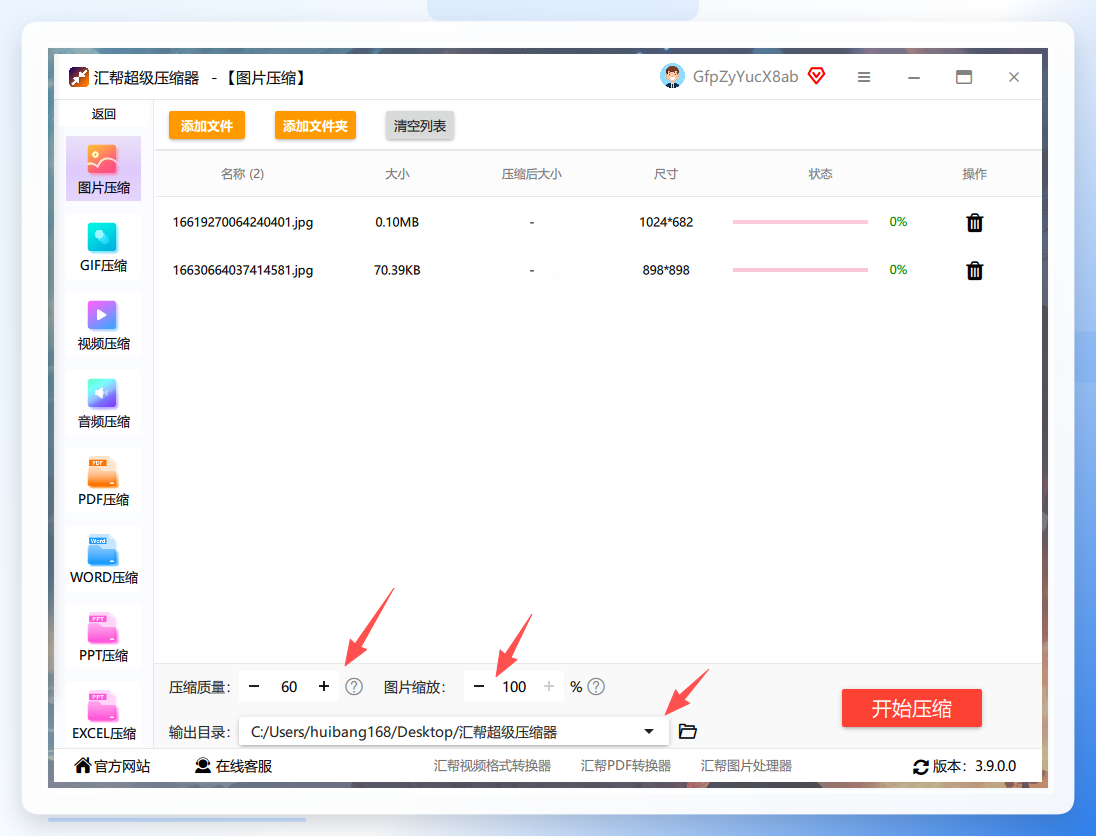
Task: Switch to the 图片压缩 sidebar tab
Action: 103,168
